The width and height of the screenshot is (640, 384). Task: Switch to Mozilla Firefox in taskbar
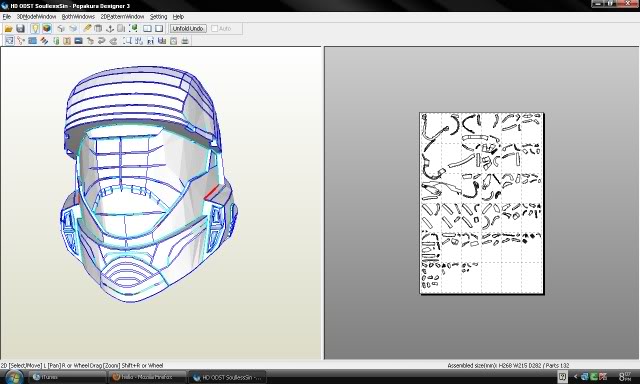pyautogui.click(x=147, y=377)
